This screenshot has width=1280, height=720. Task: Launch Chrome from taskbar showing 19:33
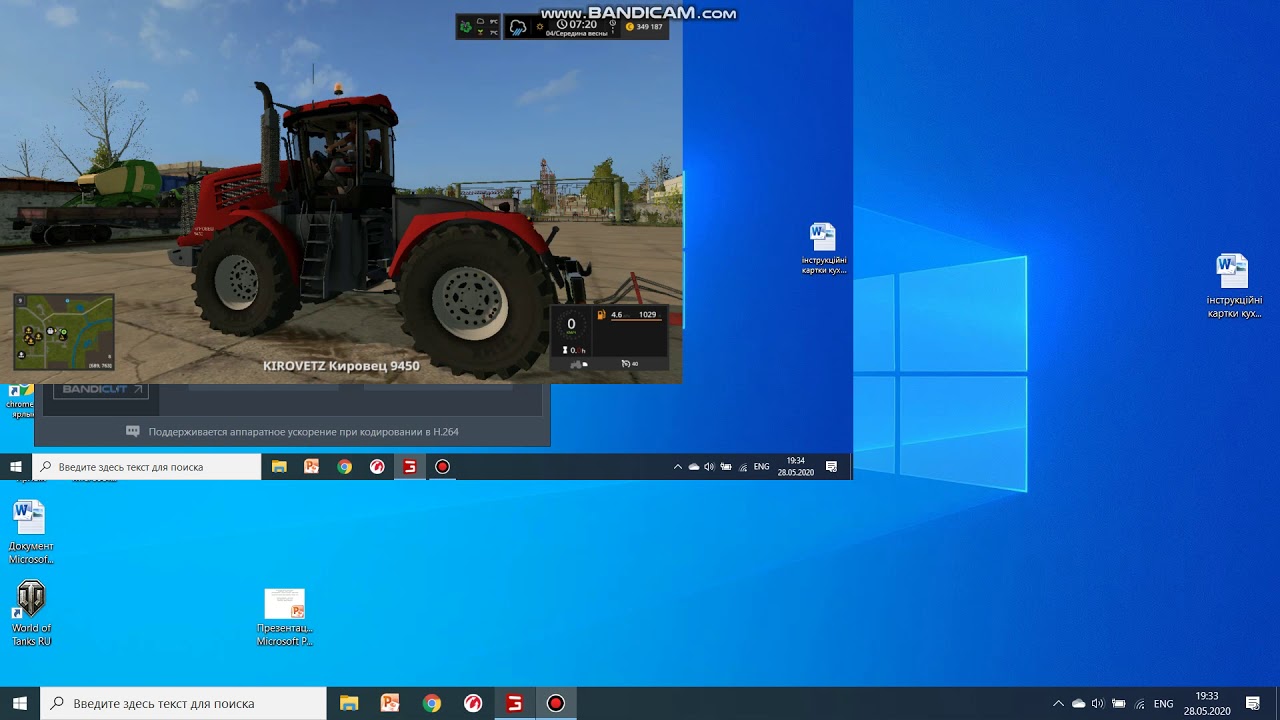(x=431, y=704)
